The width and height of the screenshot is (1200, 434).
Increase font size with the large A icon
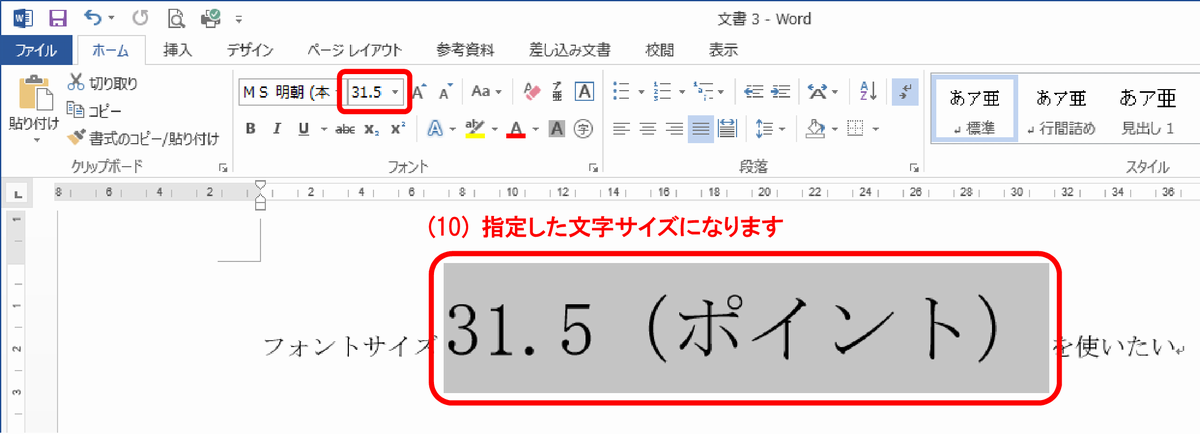coord(420,91)
